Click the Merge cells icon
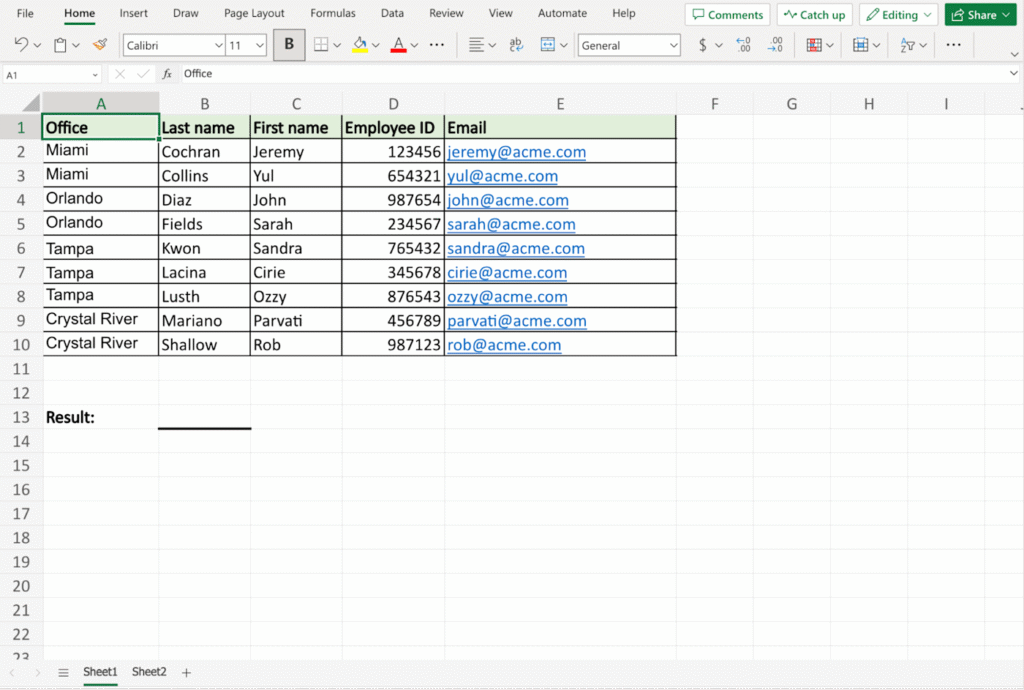Image resolution: width=1024 pixels, height=690 pixels. (548, 44)
